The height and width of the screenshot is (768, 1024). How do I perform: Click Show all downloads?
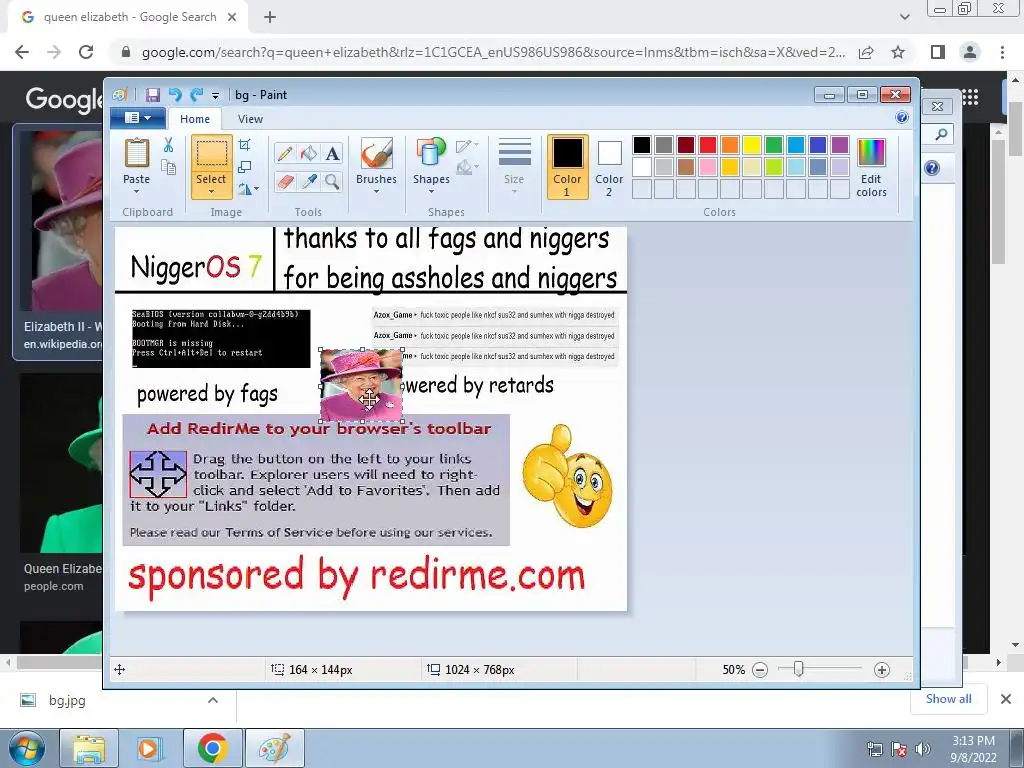point(948,699)
